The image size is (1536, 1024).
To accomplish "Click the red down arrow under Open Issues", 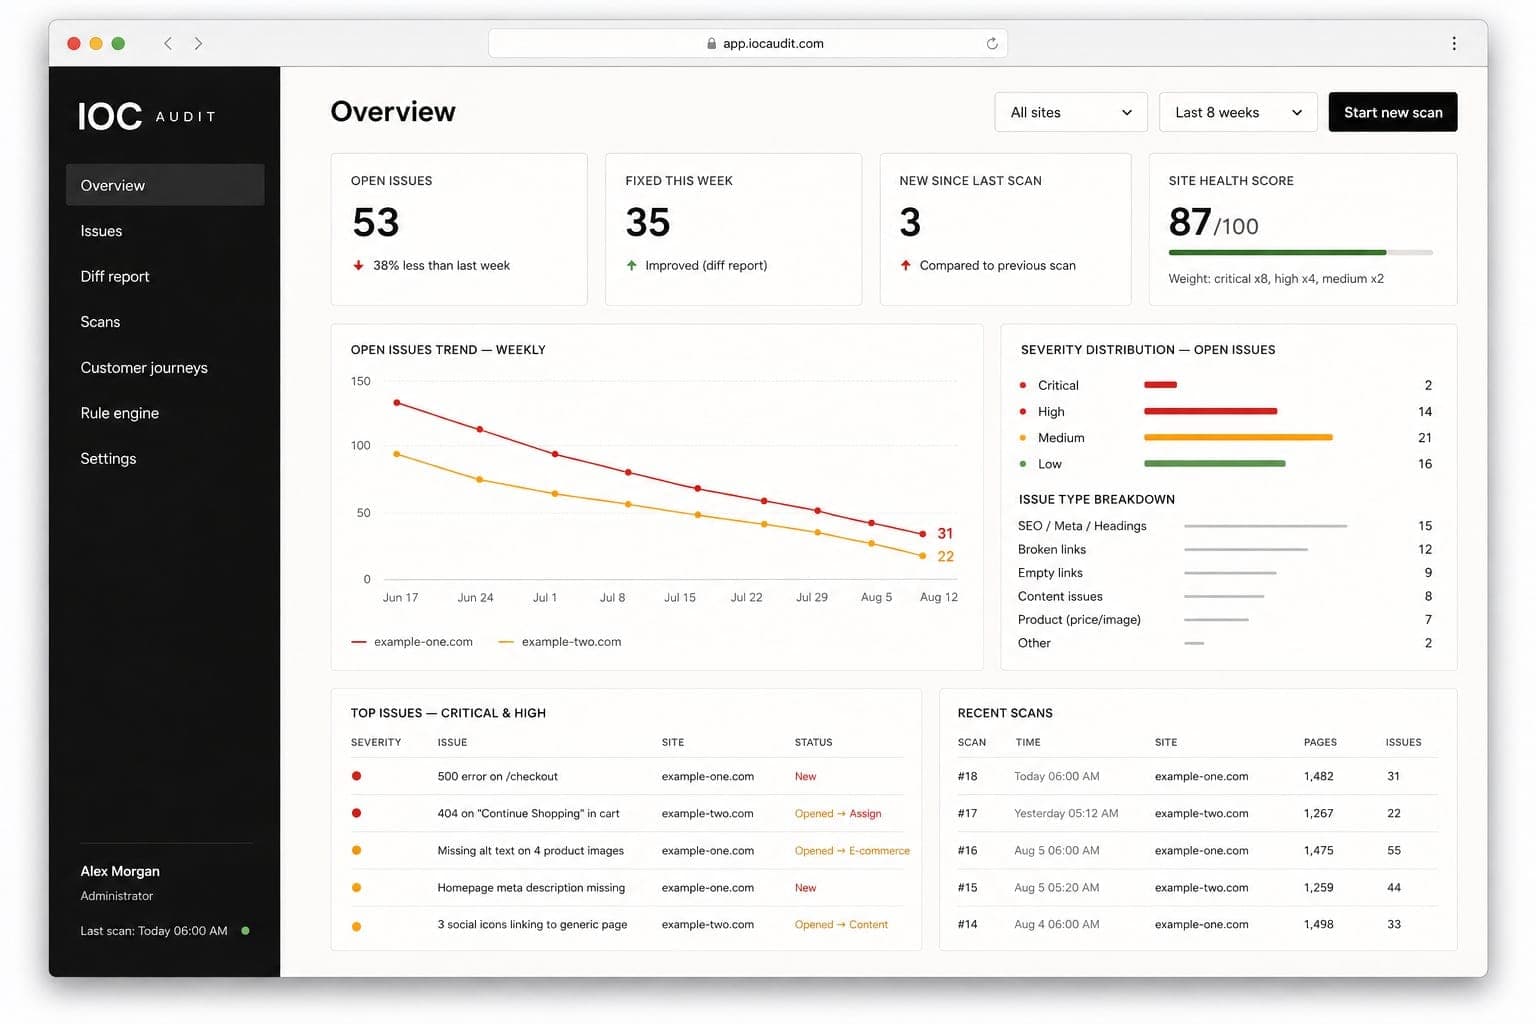I will point(358,265).
